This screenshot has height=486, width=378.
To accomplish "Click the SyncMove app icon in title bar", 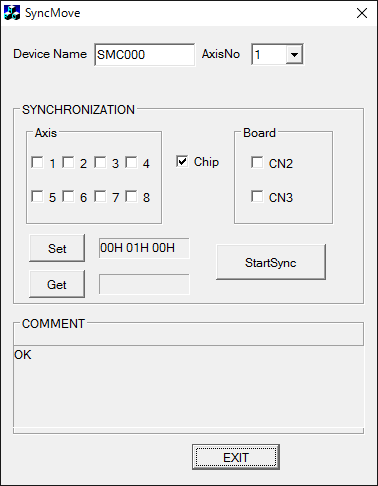I will point(12,13).
